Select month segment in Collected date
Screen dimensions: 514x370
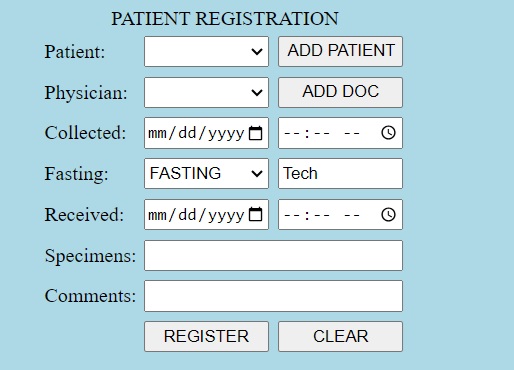(157, 133)
